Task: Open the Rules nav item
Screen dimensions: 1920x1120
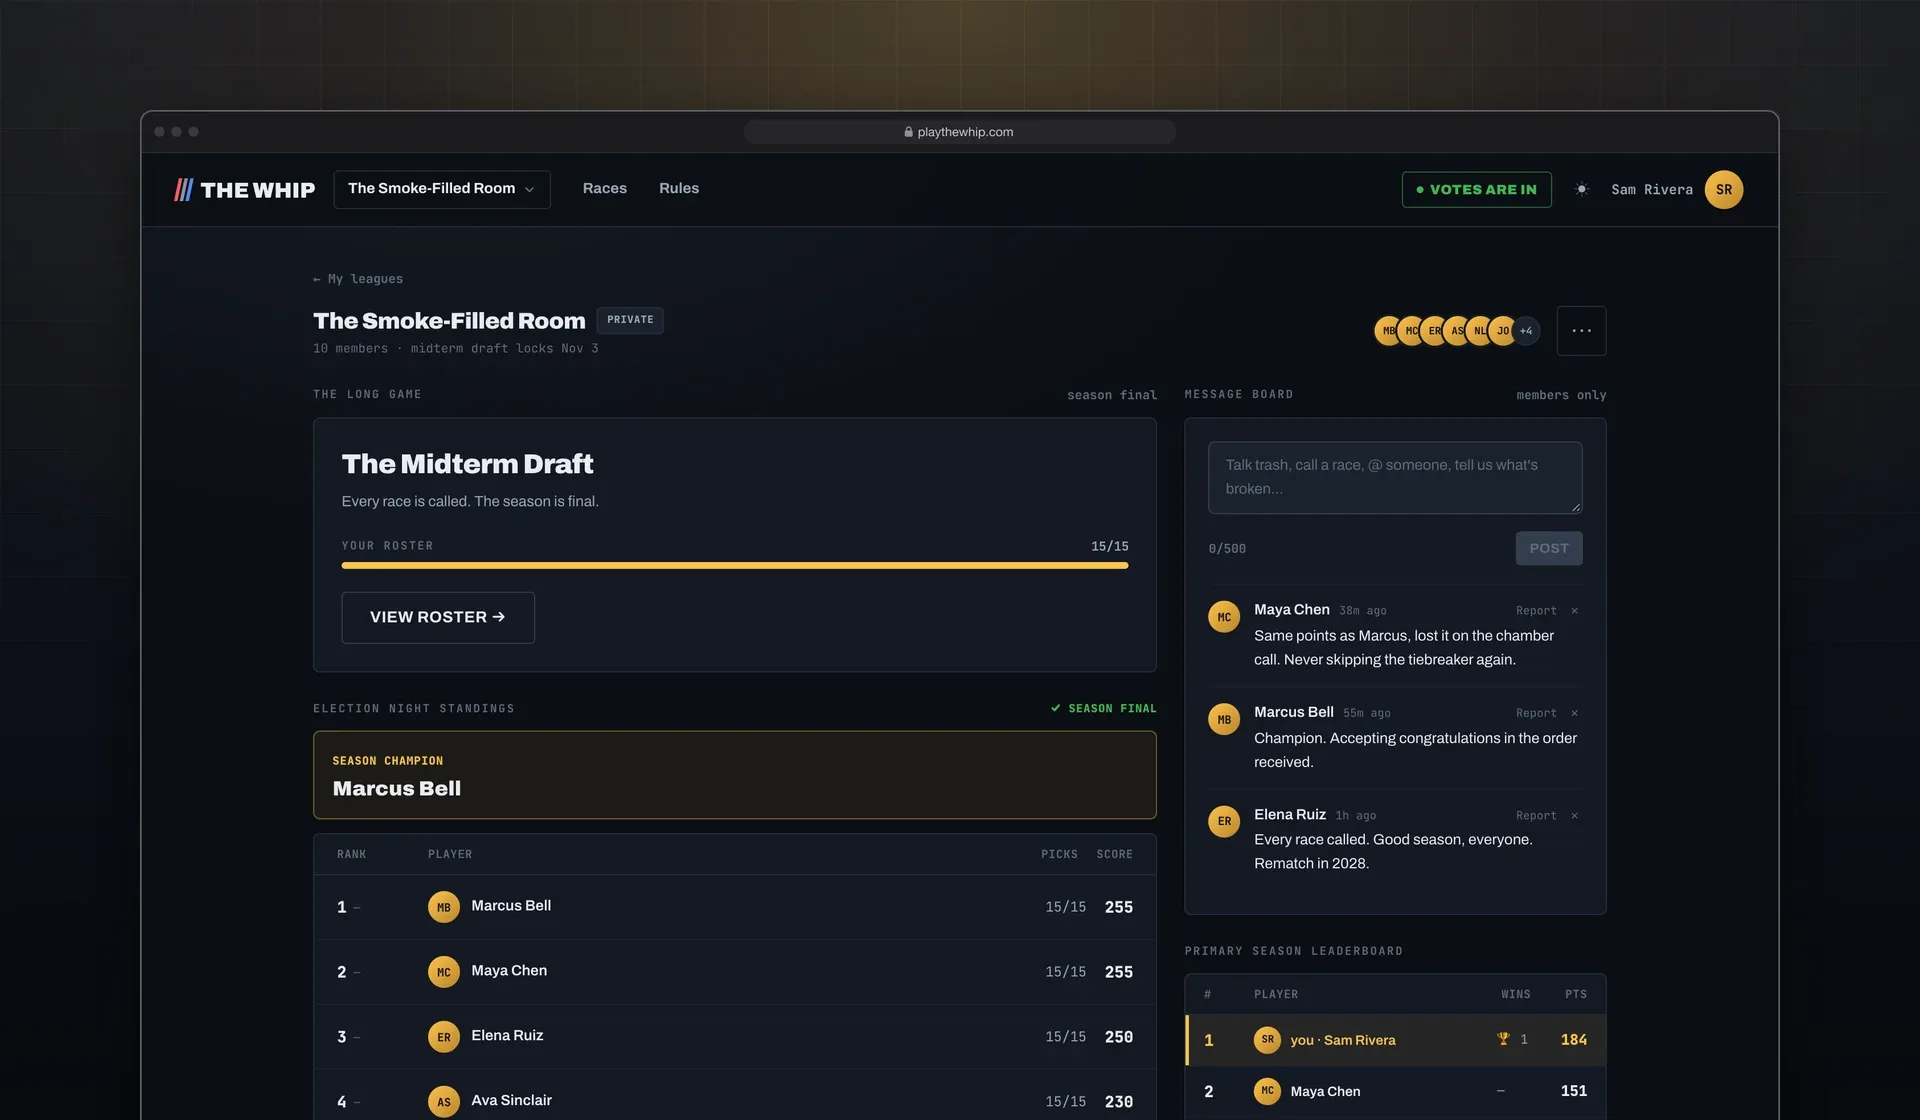Action: 679,188
